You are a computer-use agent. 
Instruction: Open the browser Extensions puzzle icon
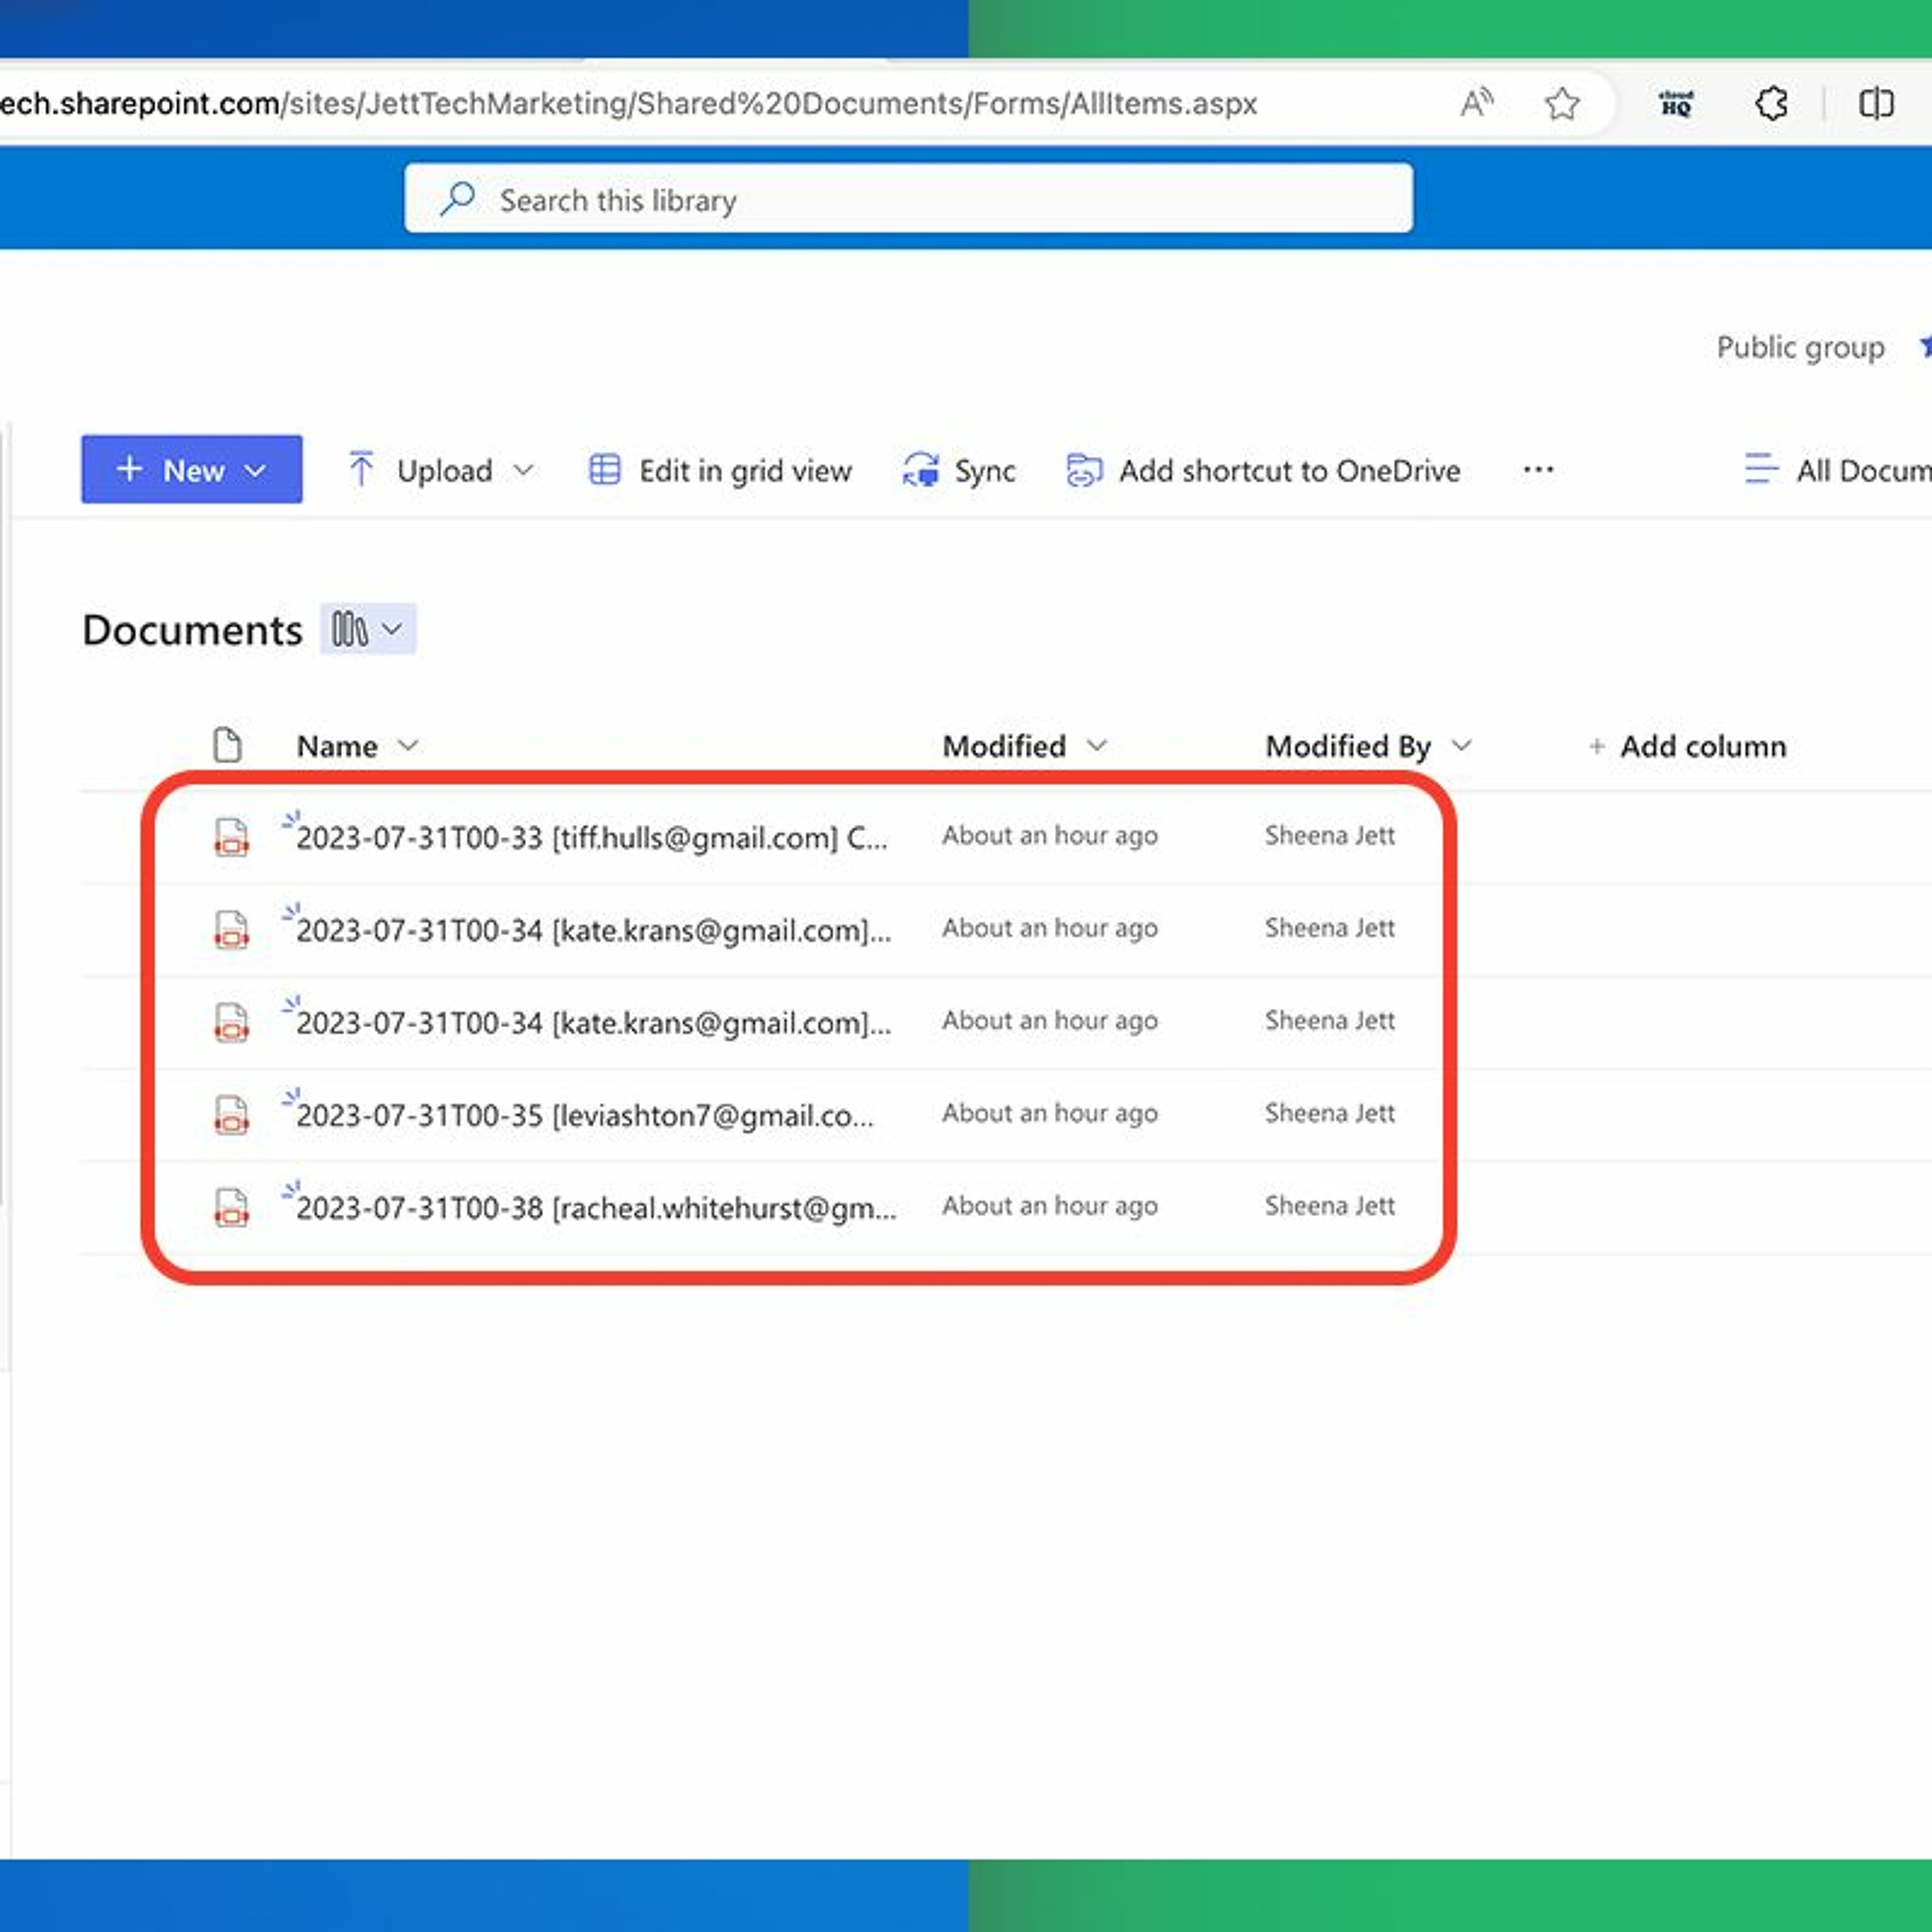1771,103
